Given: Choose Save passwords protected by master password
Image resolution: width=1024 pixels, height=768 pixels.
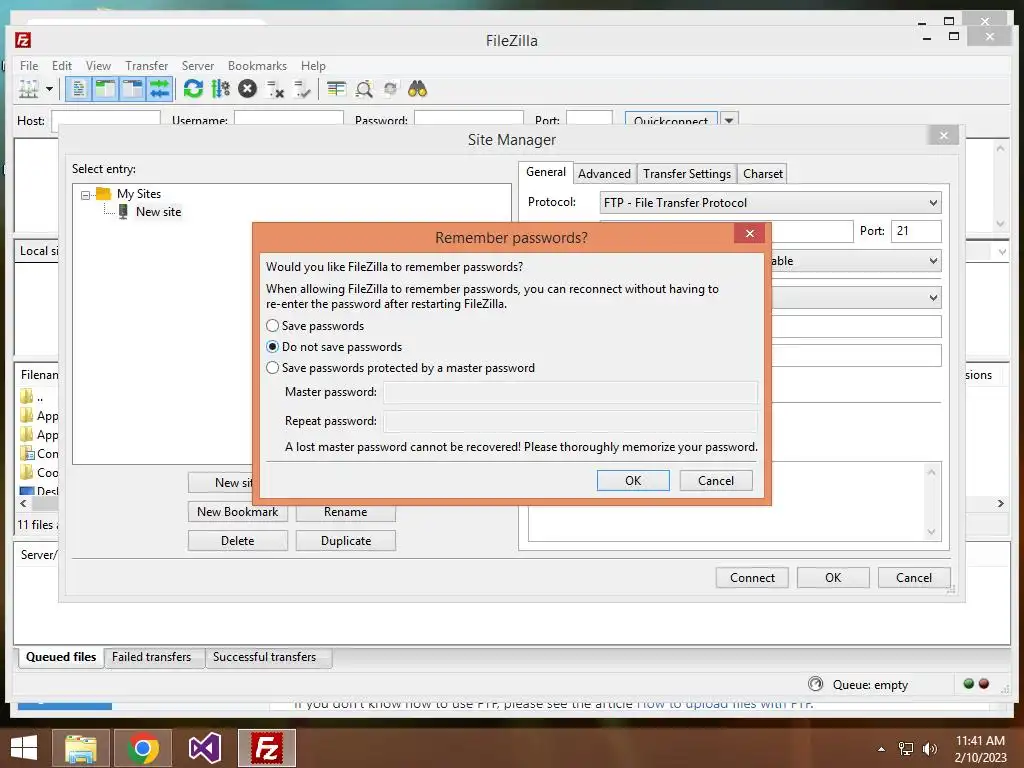Looking at the screenshot, I should pyautogui.click(x=272, y=368).
